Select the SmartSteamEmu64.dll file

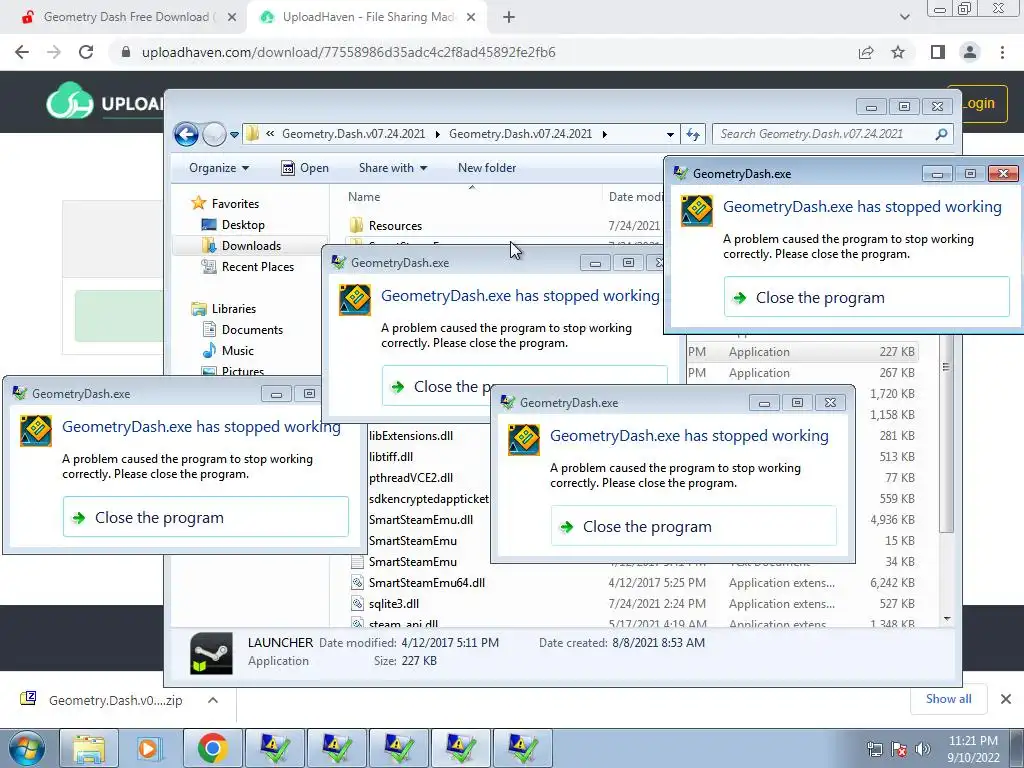(426, 583)
